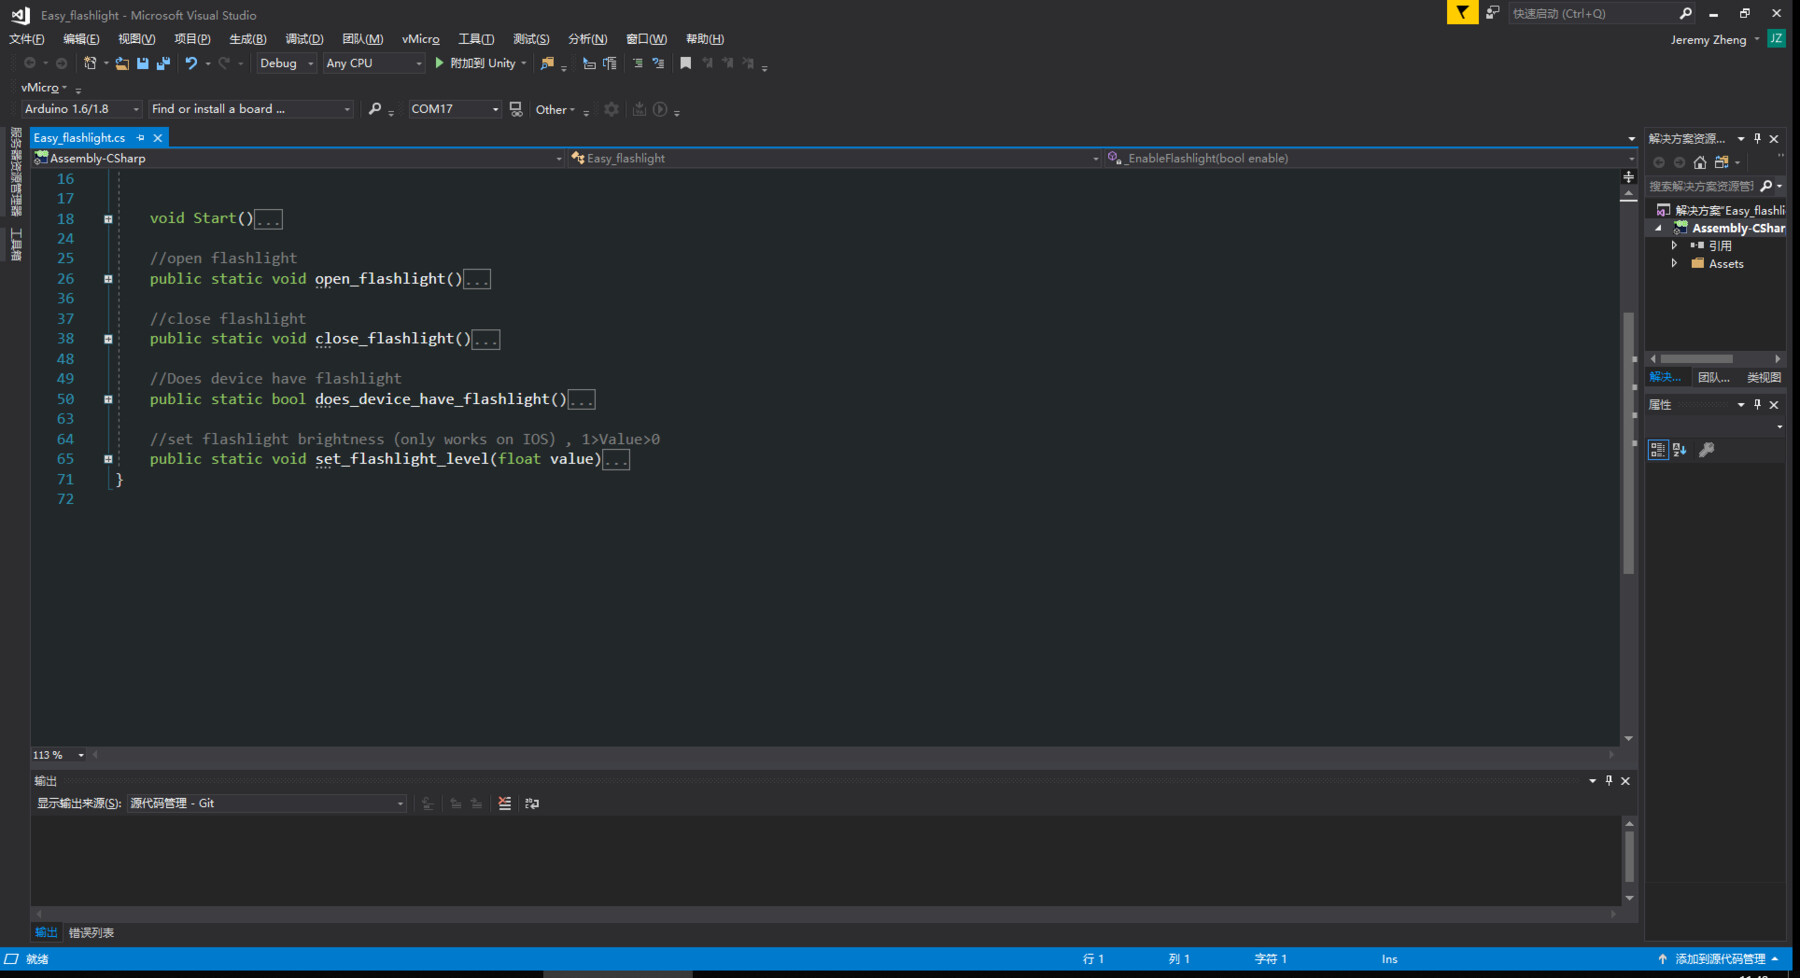Open the COM17 port dropdown

click(455, 109)
